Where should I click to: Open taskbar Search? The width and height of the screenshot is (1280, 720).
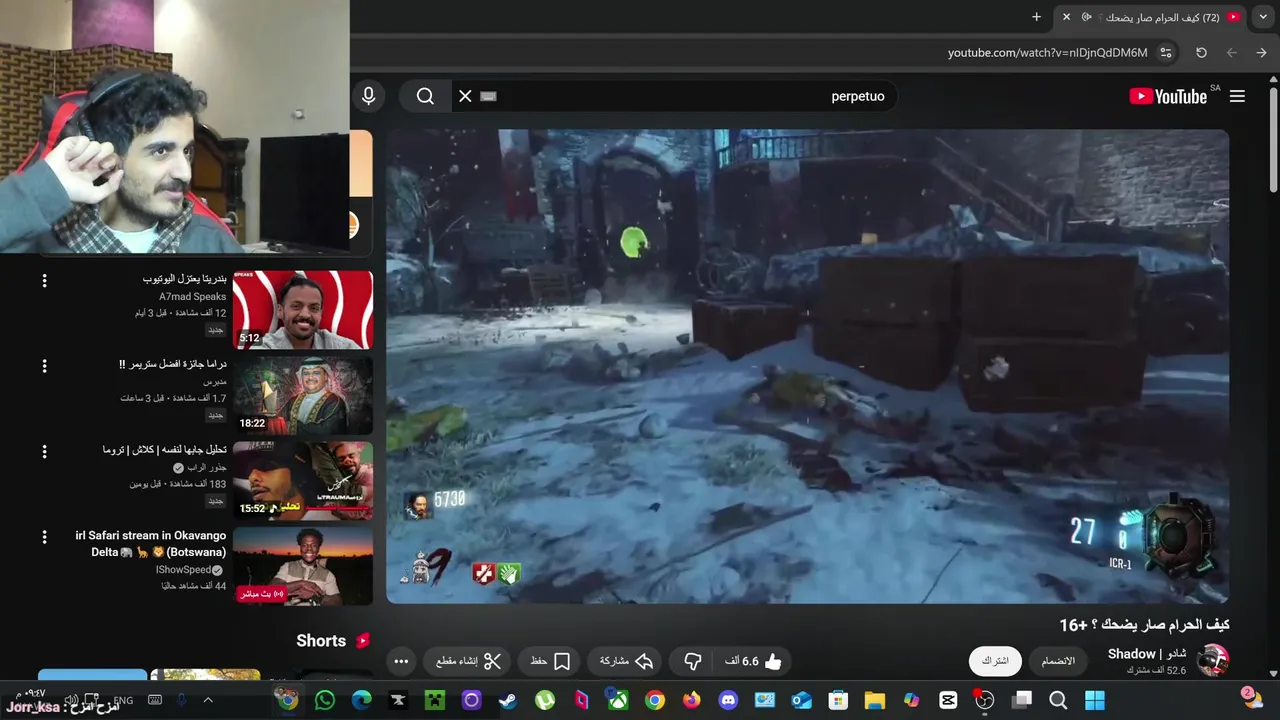[x=1058, y=700]
